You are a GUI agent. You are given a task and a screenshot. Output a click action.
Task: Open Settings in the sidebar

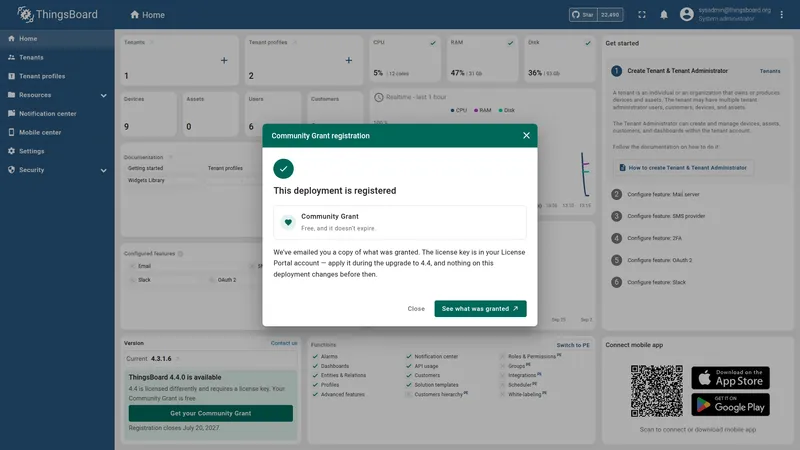pos(57,151)
